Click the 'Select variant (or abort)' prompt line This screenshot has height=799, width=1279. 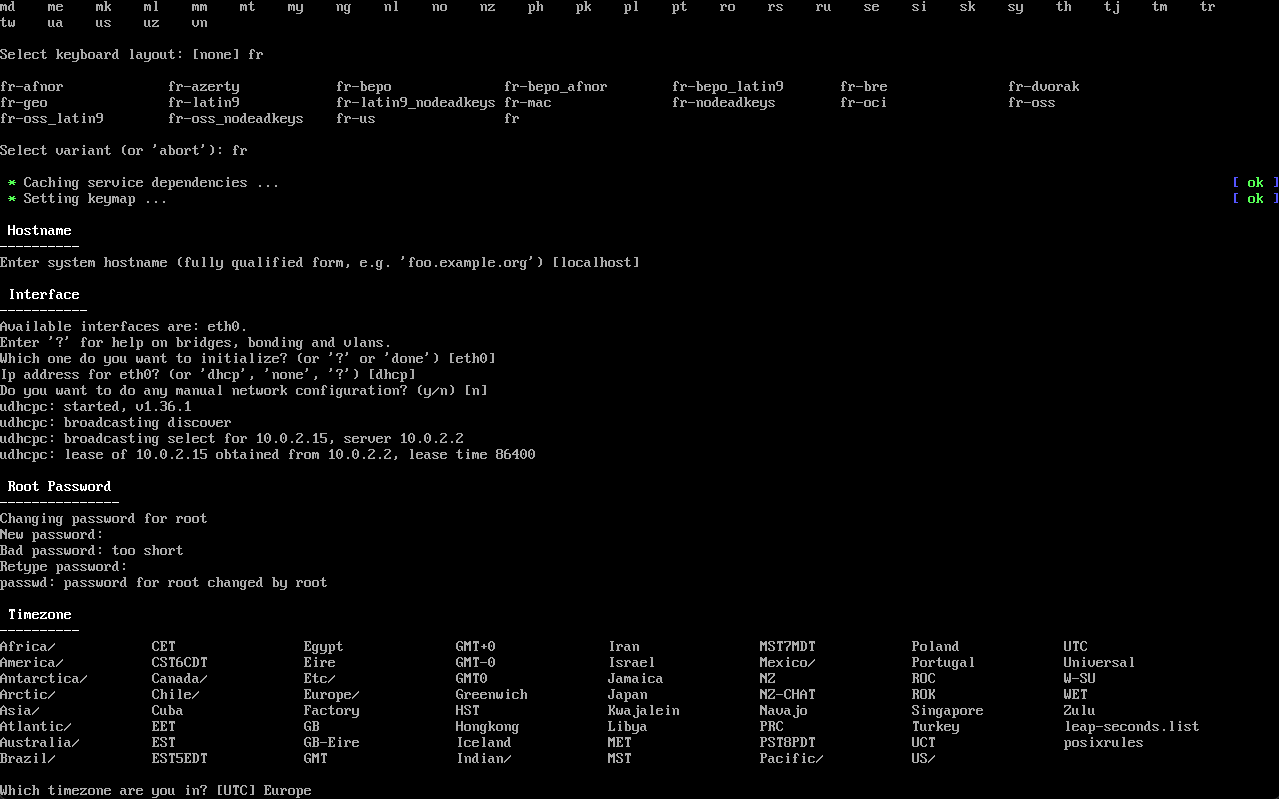123,150
